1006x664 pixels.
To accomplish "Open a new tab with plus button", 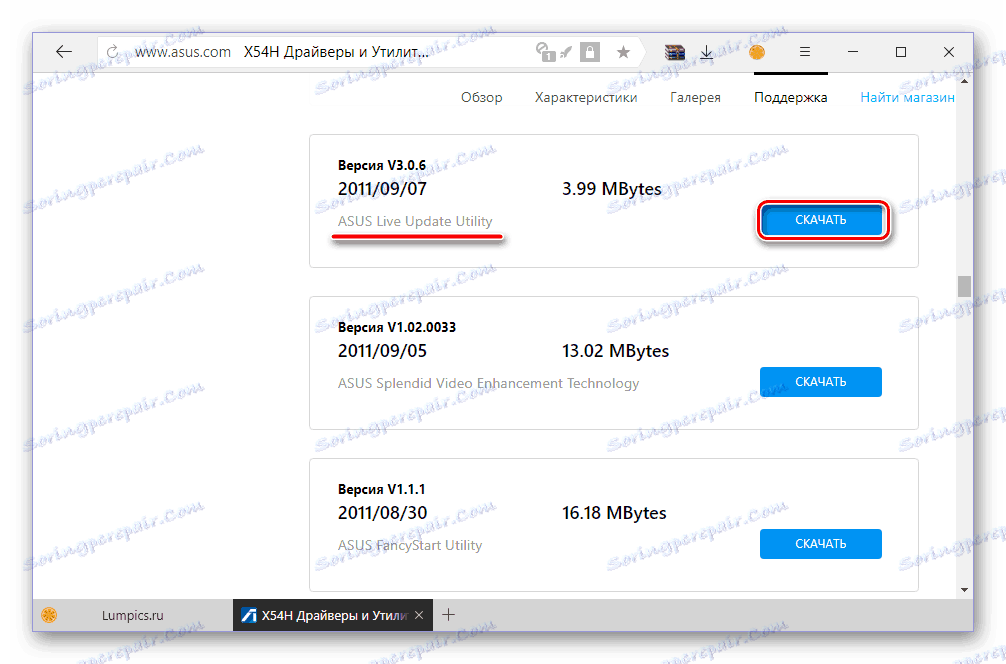I will (x=448, y=615).
